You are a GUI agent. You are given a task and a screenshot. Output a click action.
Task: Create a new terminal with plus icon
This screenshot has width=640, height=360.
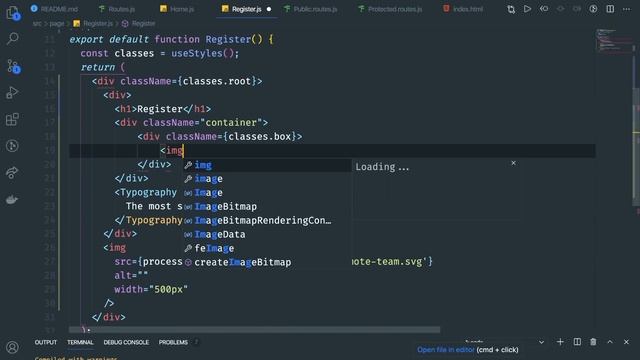point(560,342)
